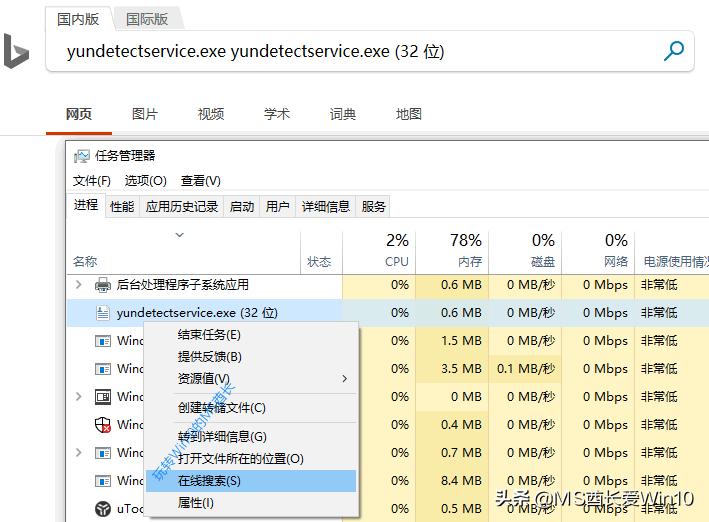Viewport: 709px width, 522px height.
Task: Select the 词典 results tab
Action: pos(343,114)
